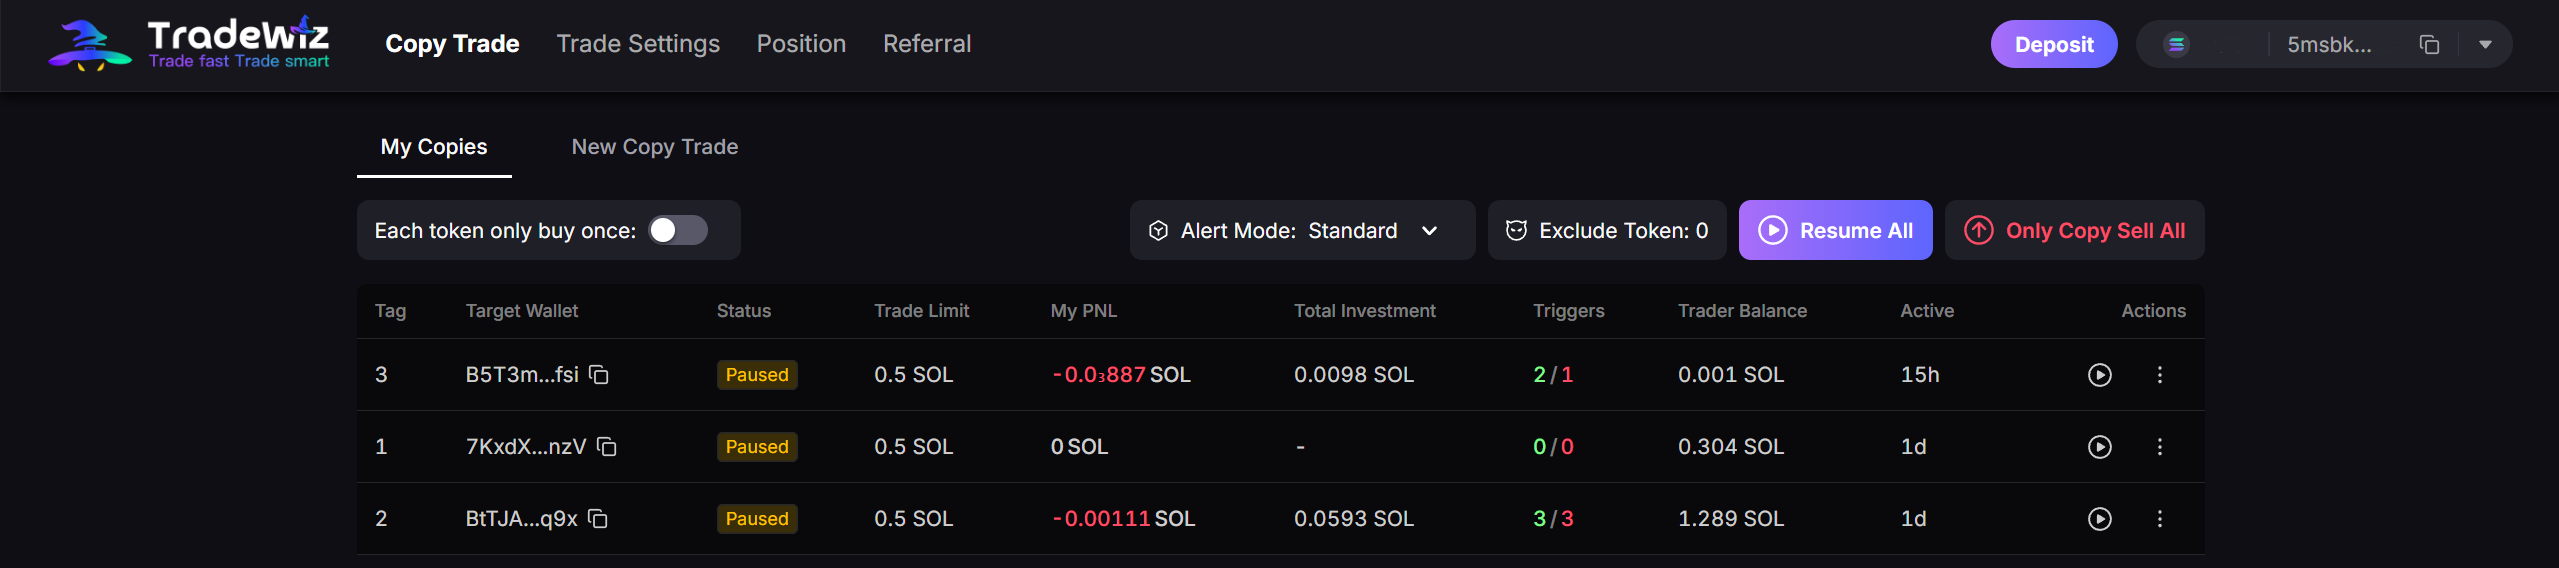Copy the 7KxdX...nzV wallet address

[607, 447]
